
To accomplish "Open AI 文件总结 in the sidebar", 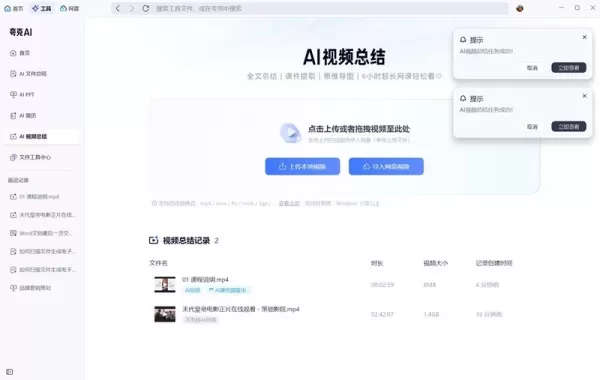I will (x=41, y=73).
